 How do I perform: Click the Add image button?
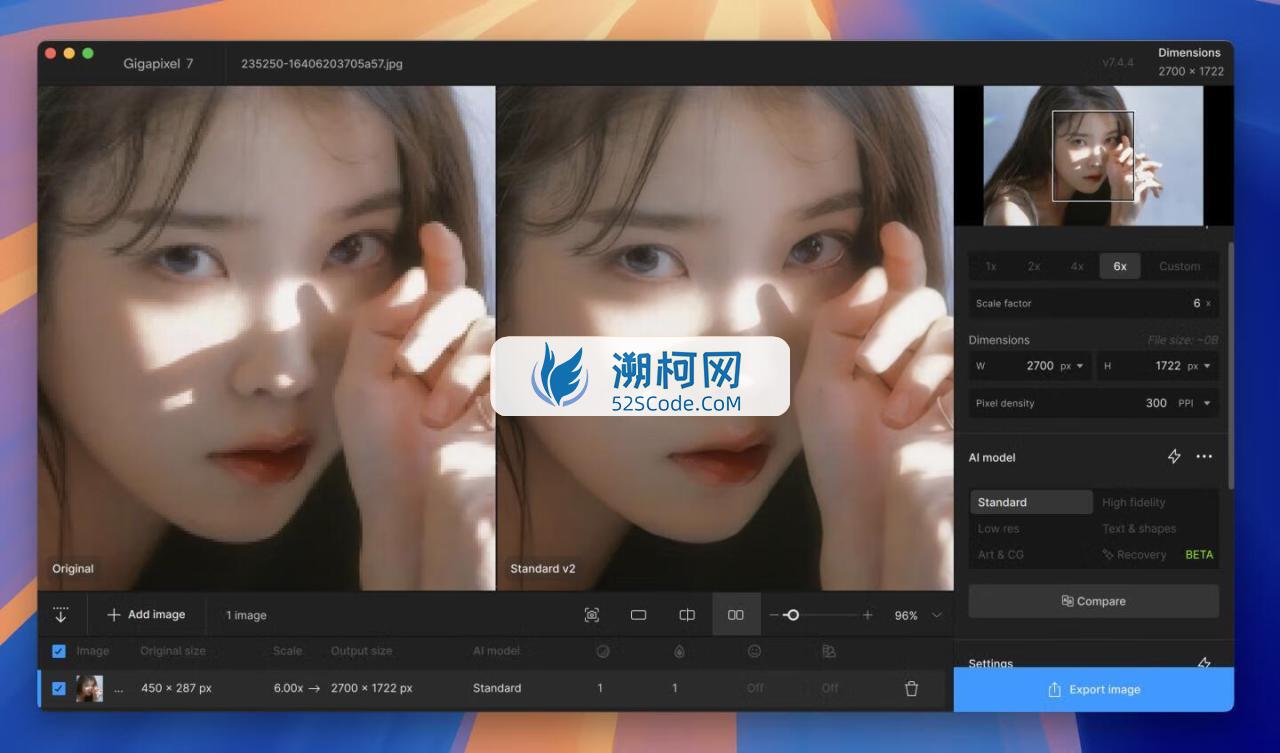point(146,615)
